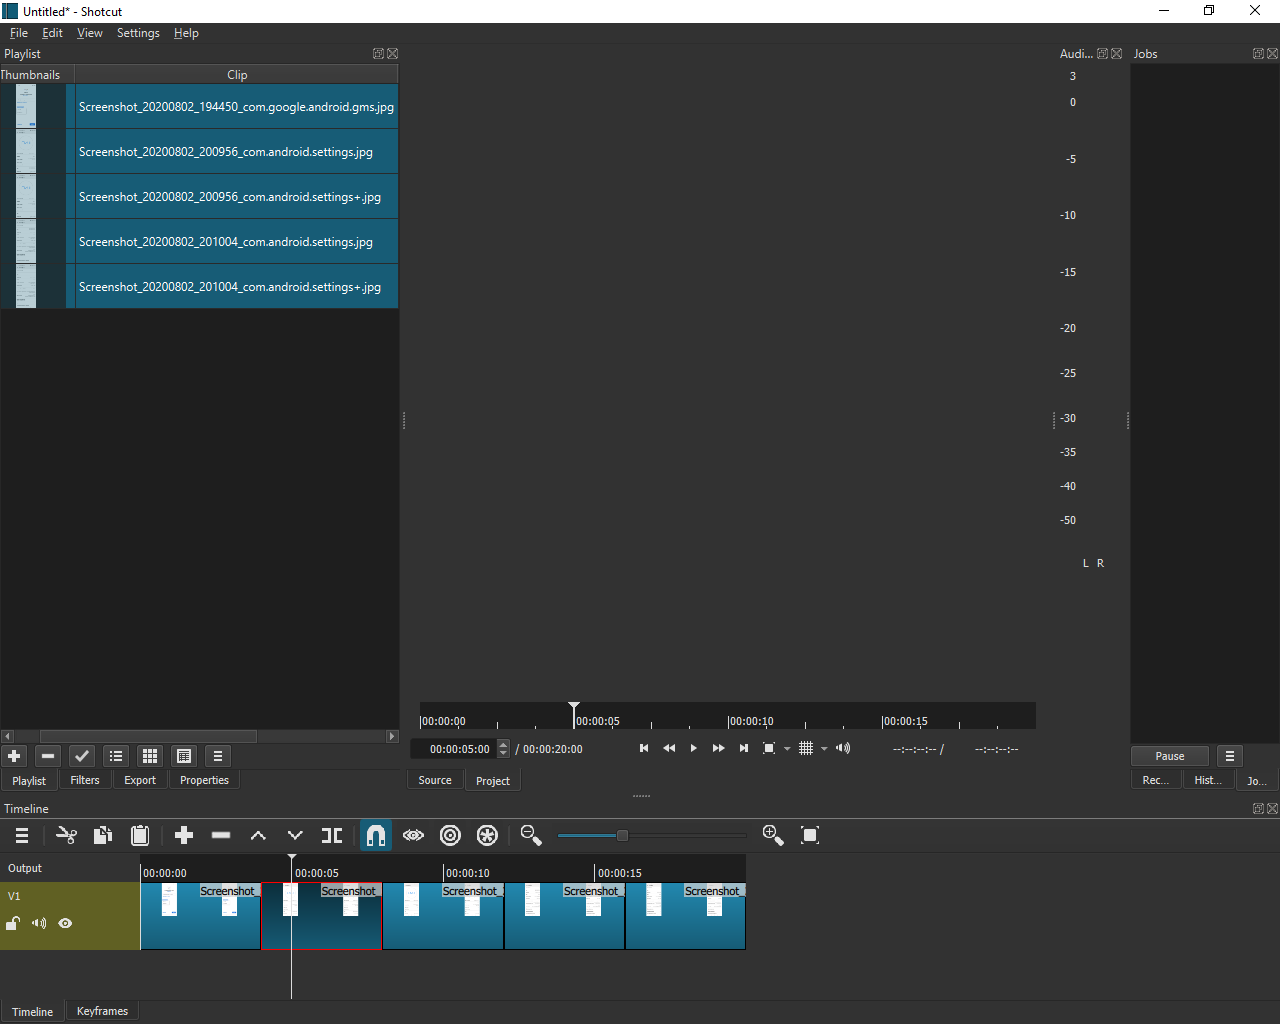The image size is (1280, 1024).
Task: Split the clip at the playhead
Action: click(x=331, y=835)
